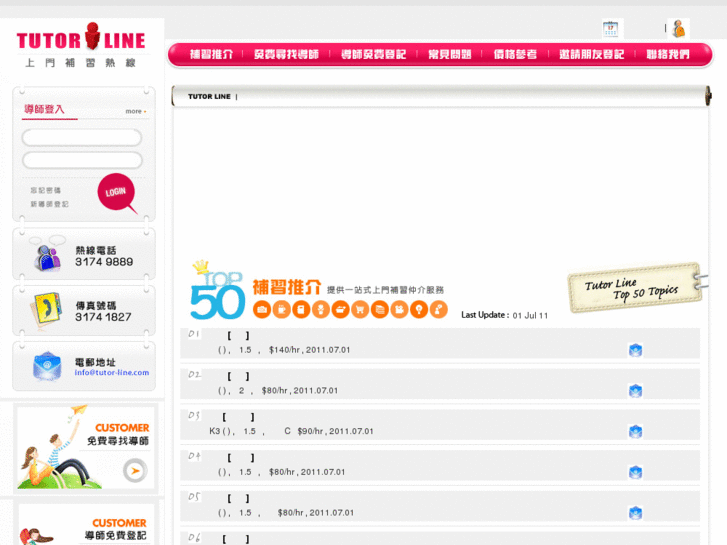This screenshot has height=545, width=727.
Task: Click mail icon for item 05 row
Action: pos(635,513)
